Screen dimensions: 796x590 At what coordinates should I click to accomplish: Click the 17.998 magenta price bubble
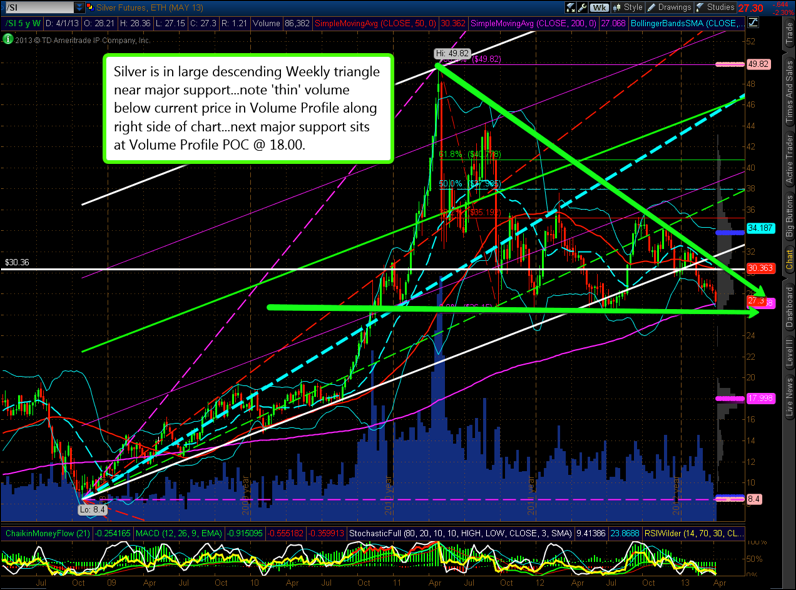tap(760, 399)
